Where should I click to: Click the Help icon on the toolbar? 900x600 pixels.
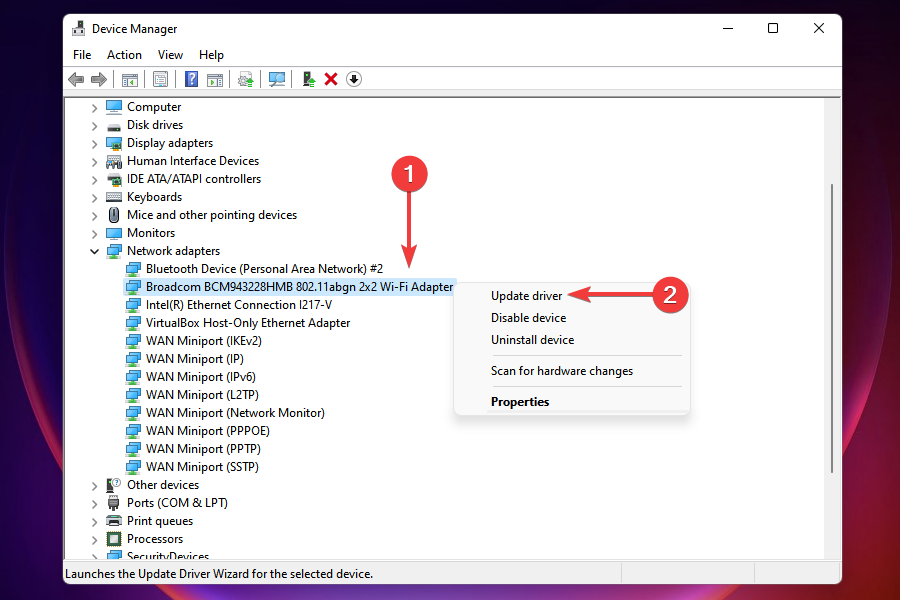(x=190, y=79)
